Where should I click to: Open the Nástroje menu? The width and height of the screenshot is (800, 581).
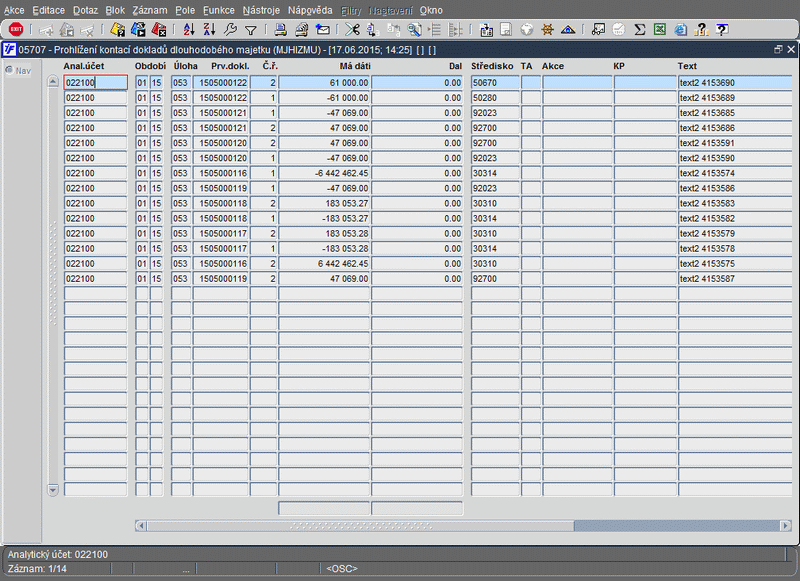[x=261, y=10]
